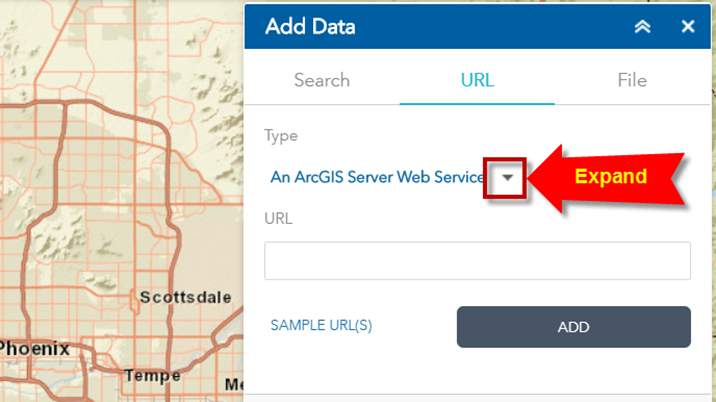Click the 'An ArcGIS Server Web Service' selection
This screenshot has height=402, width=716.
[x=377, y=177]
